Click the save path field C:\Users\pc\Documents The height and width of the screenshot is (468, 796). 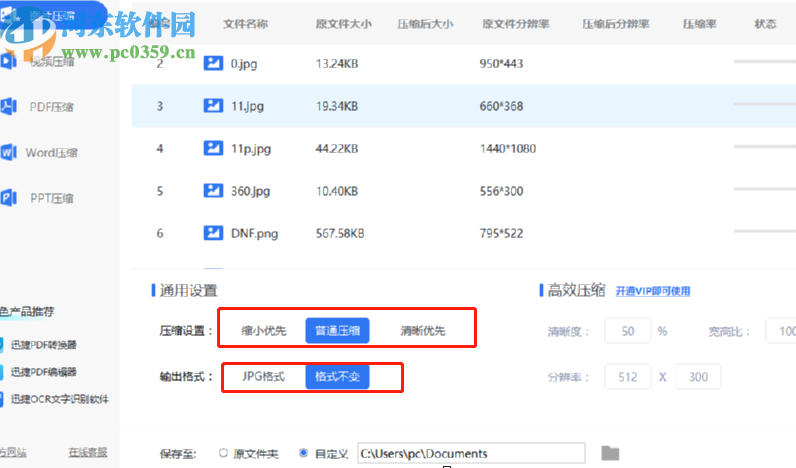click(471, 453)
